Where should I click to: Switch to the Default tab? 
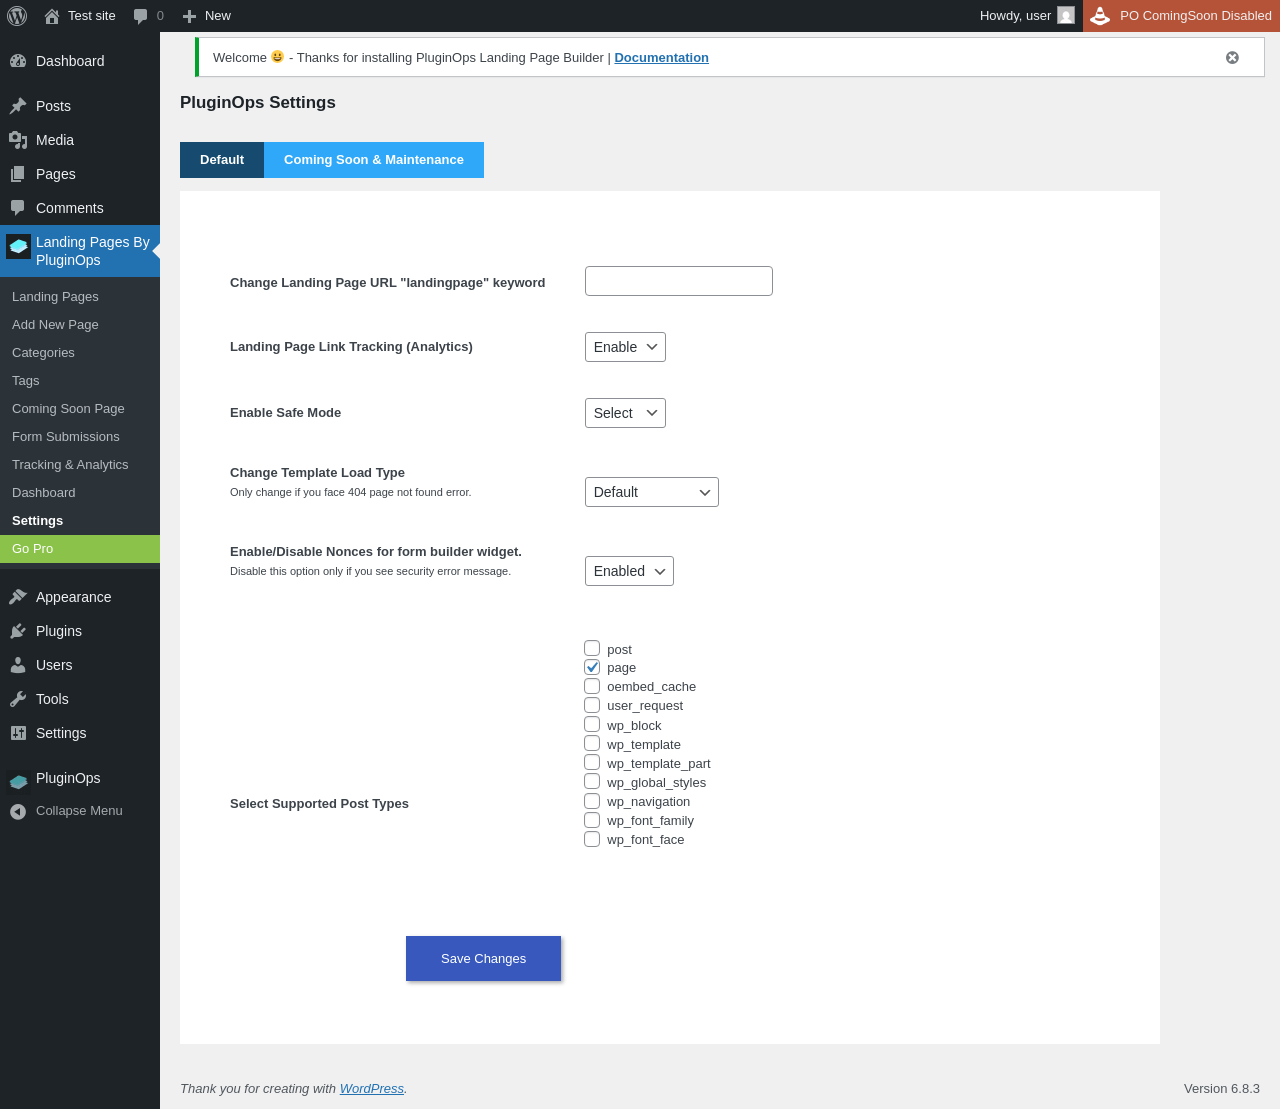click(222, 160)
